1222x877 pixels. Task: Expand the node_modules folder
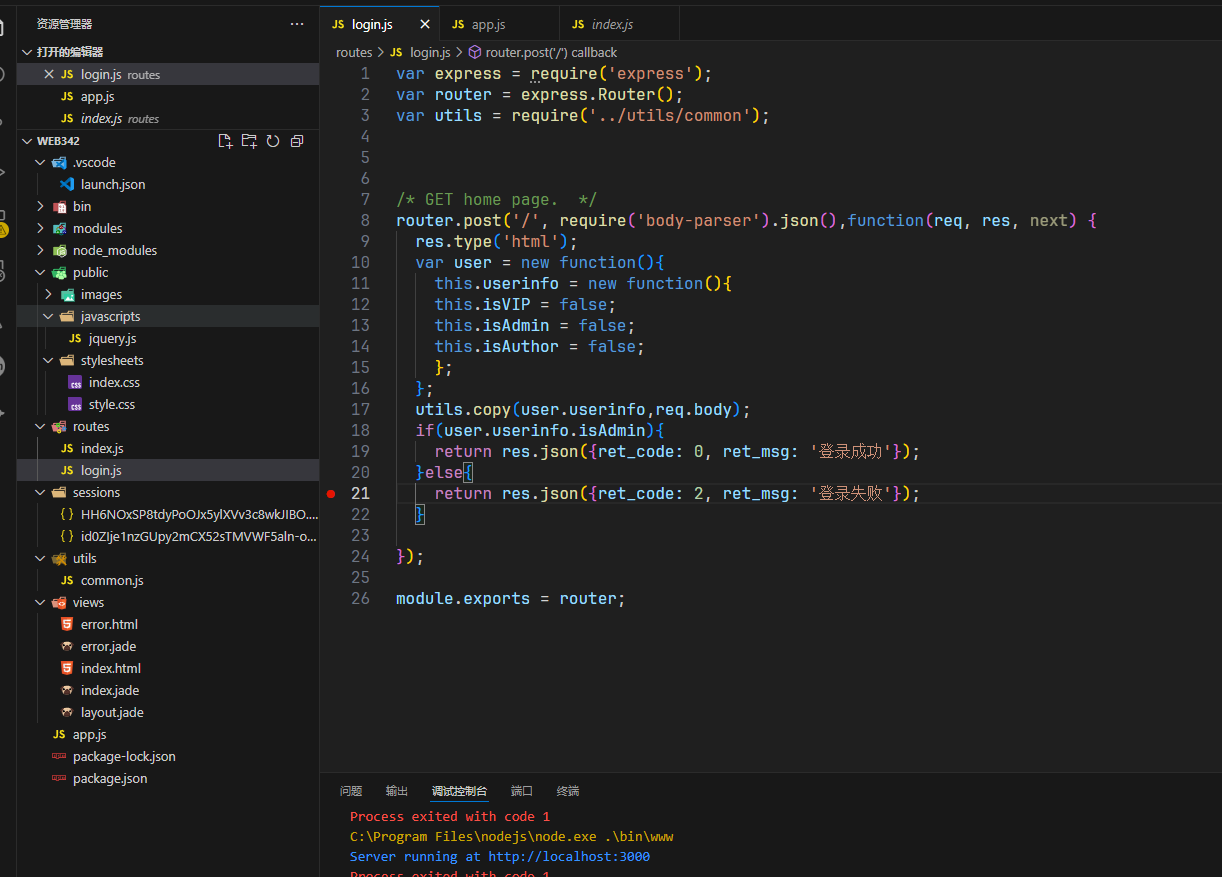coord(114,251)
